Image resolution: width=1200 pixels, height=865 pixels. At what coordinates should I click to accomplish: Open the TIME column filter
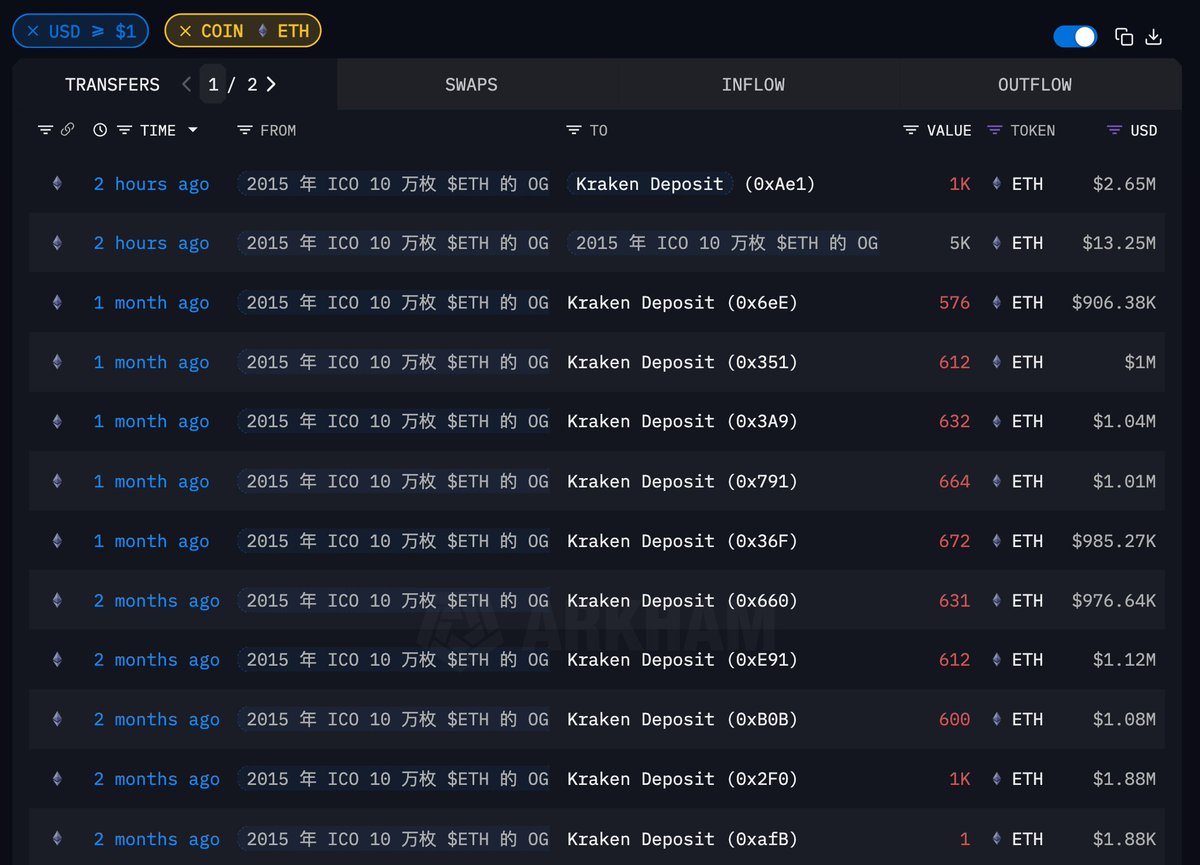124,130
